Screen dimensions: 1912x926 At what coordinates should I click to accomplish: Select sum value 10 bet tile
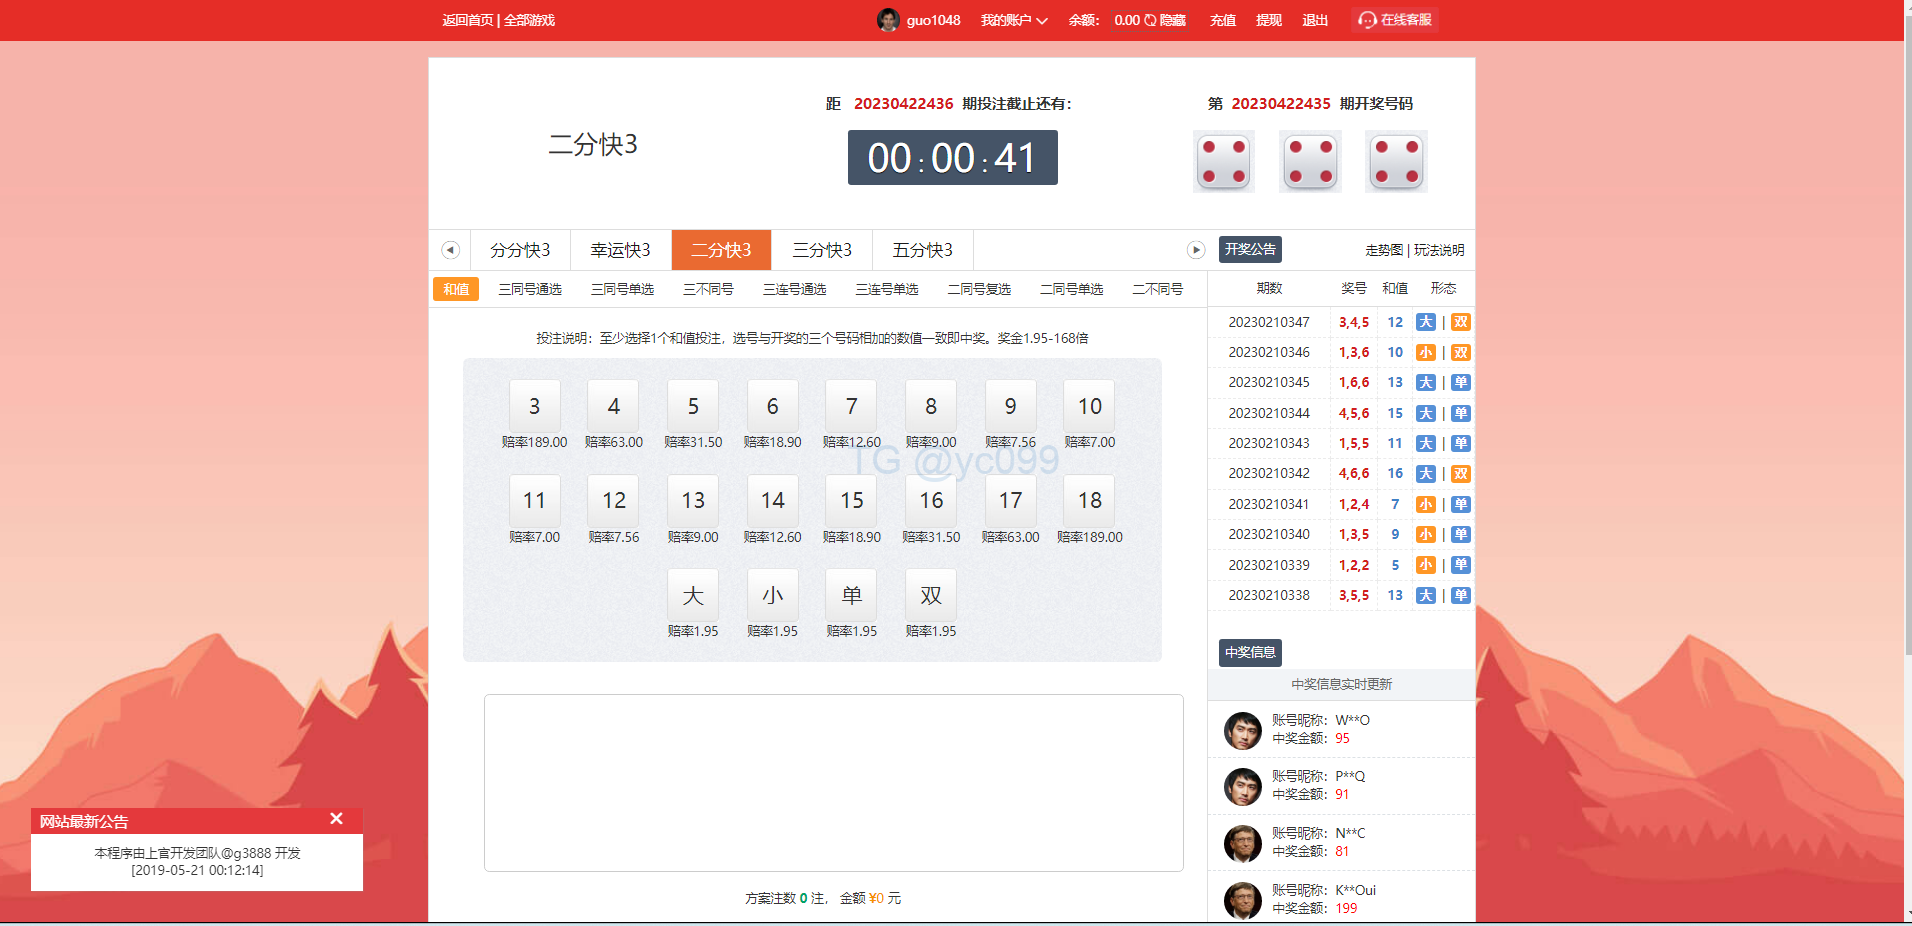(x=1089, y=406)
